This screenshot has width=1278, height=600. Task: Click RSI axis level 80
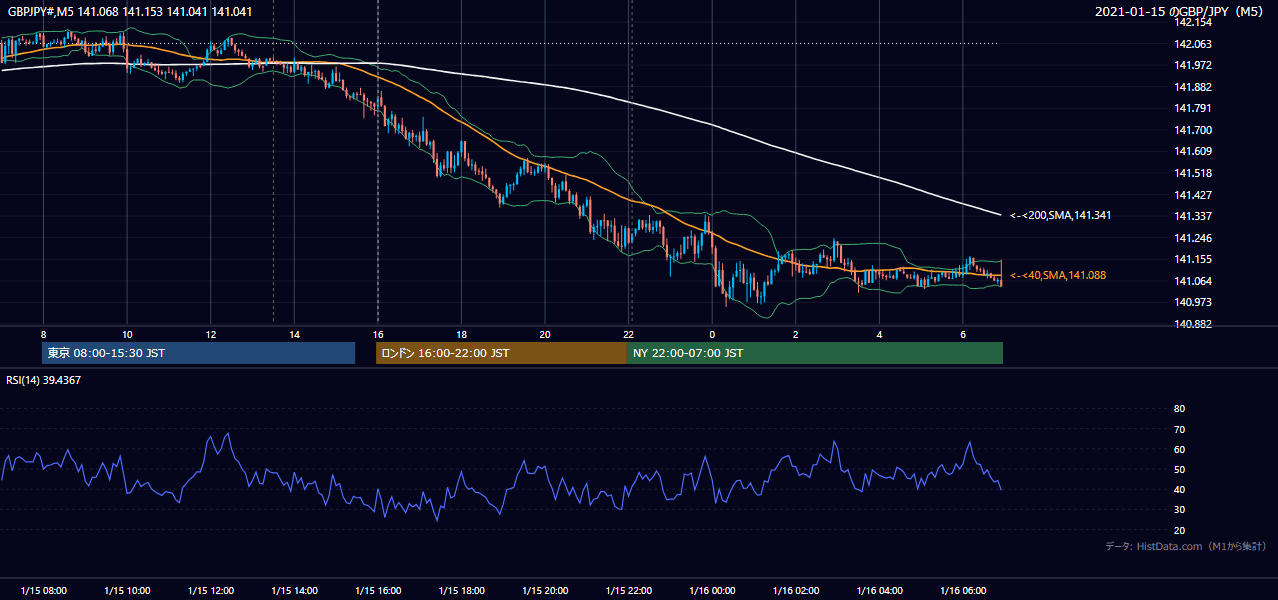coord(1179,409)
